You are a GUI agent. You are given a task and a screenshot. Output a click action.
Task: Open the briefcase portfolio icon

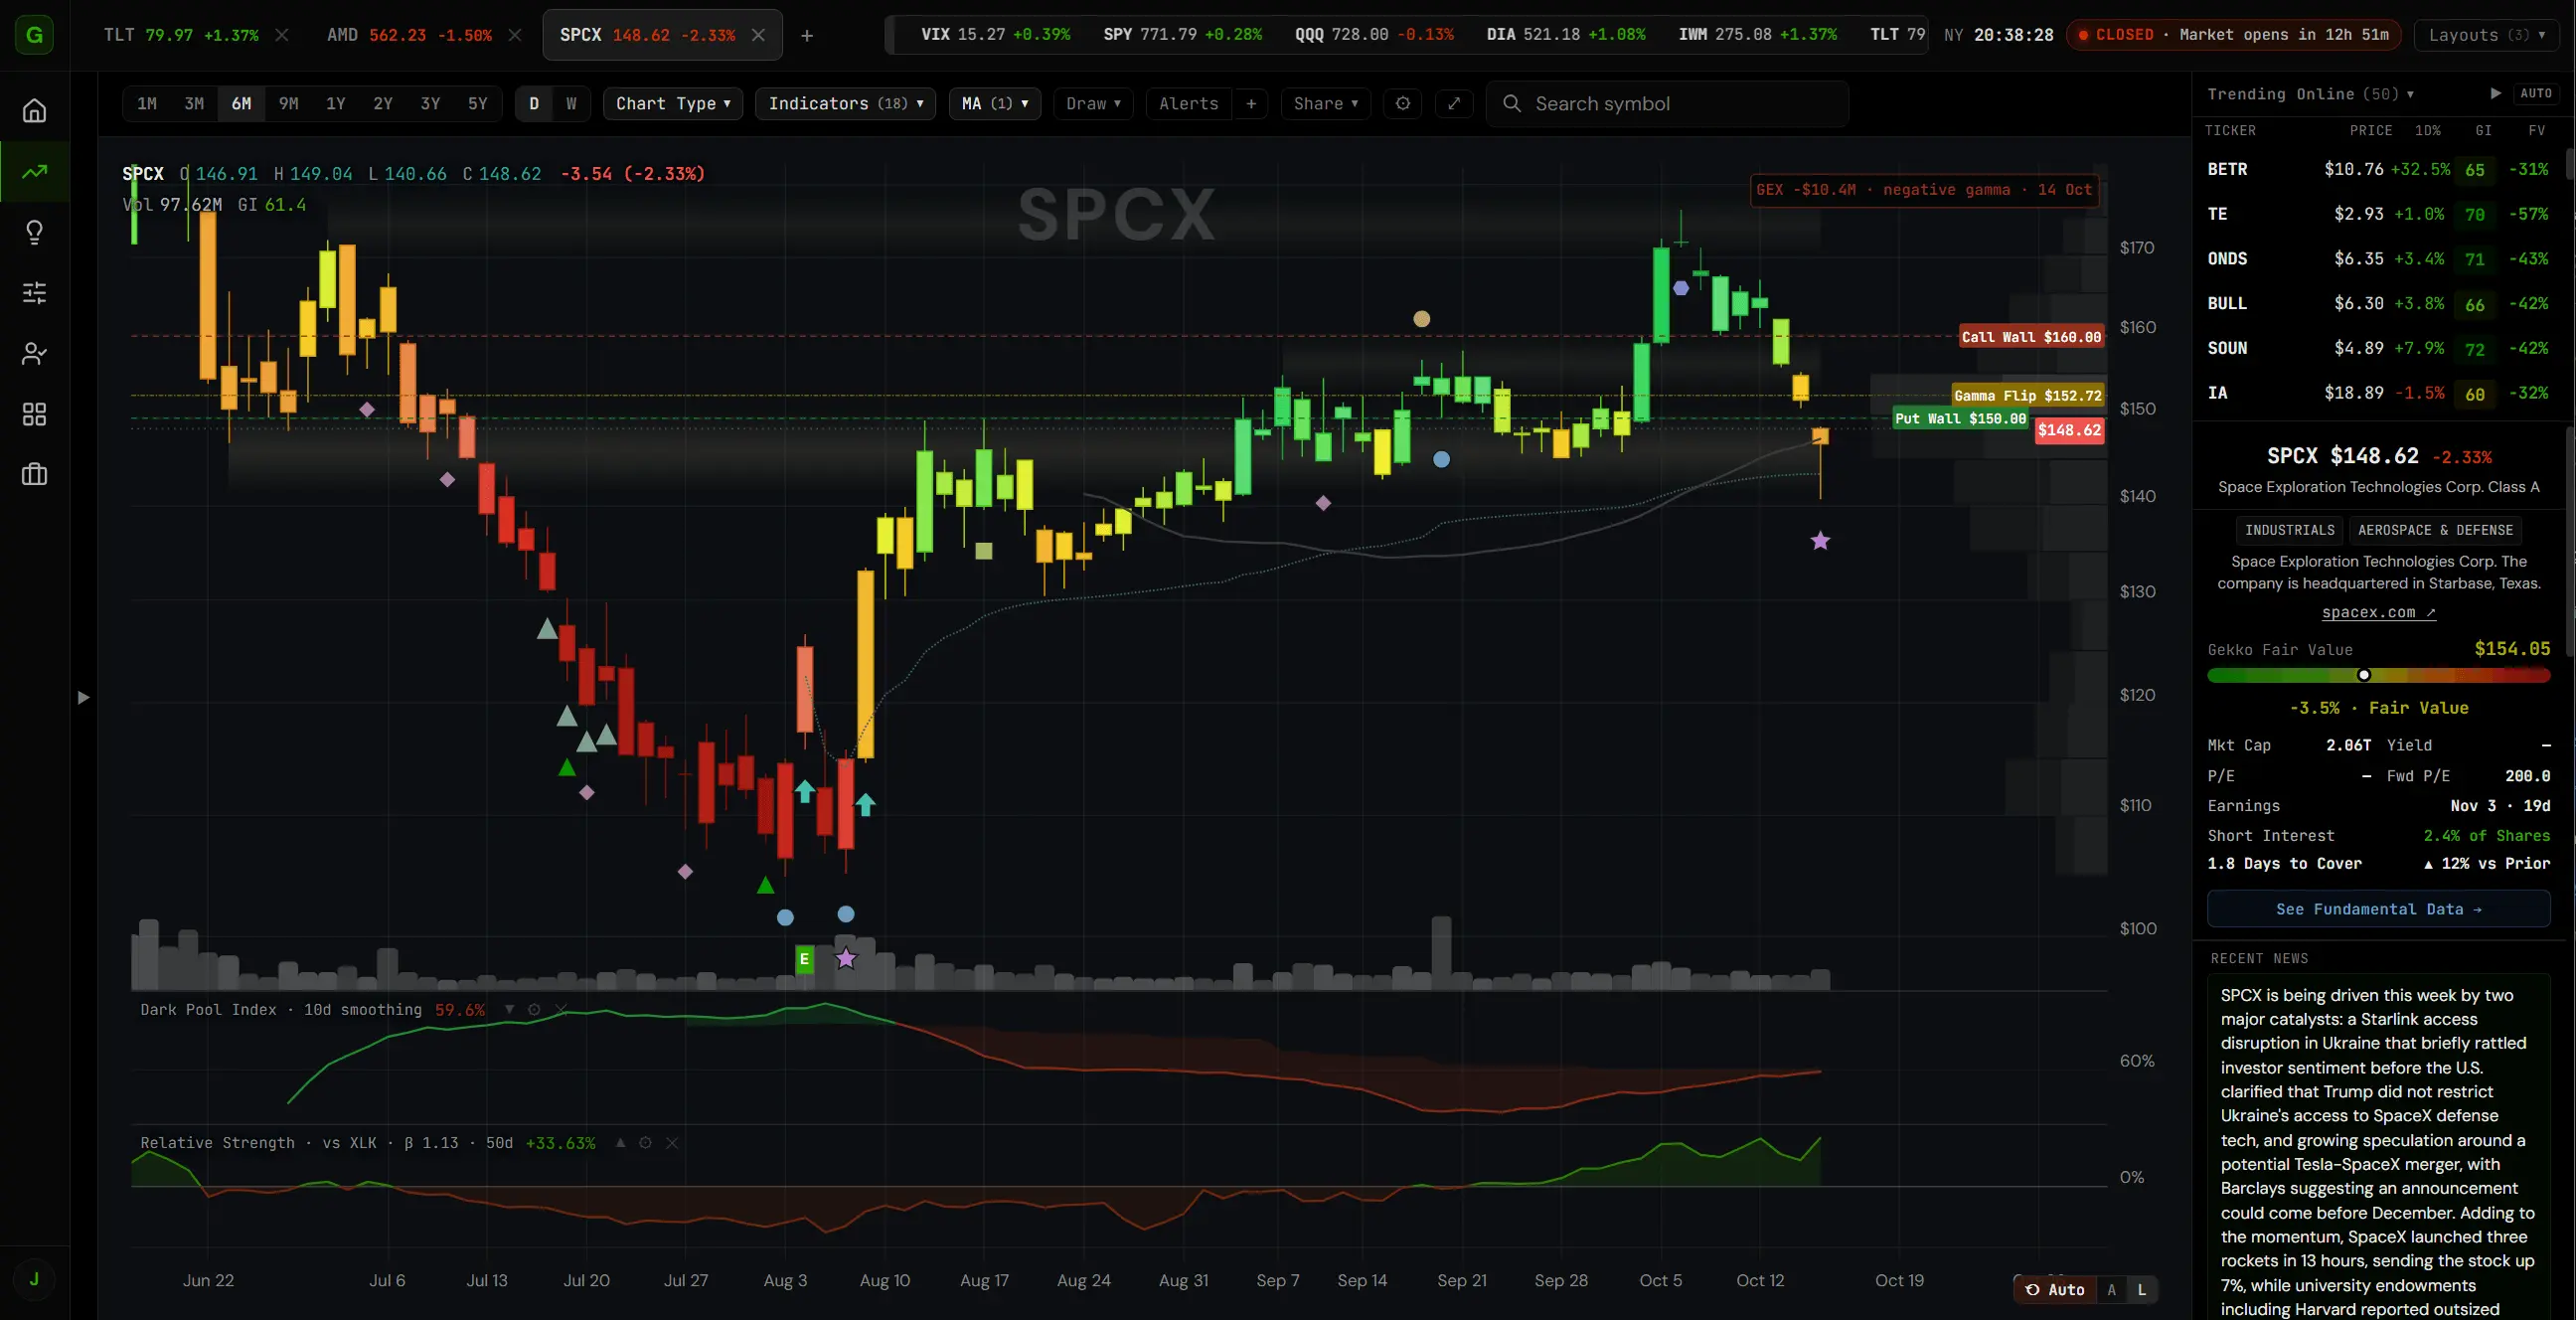tap(34, 474)
